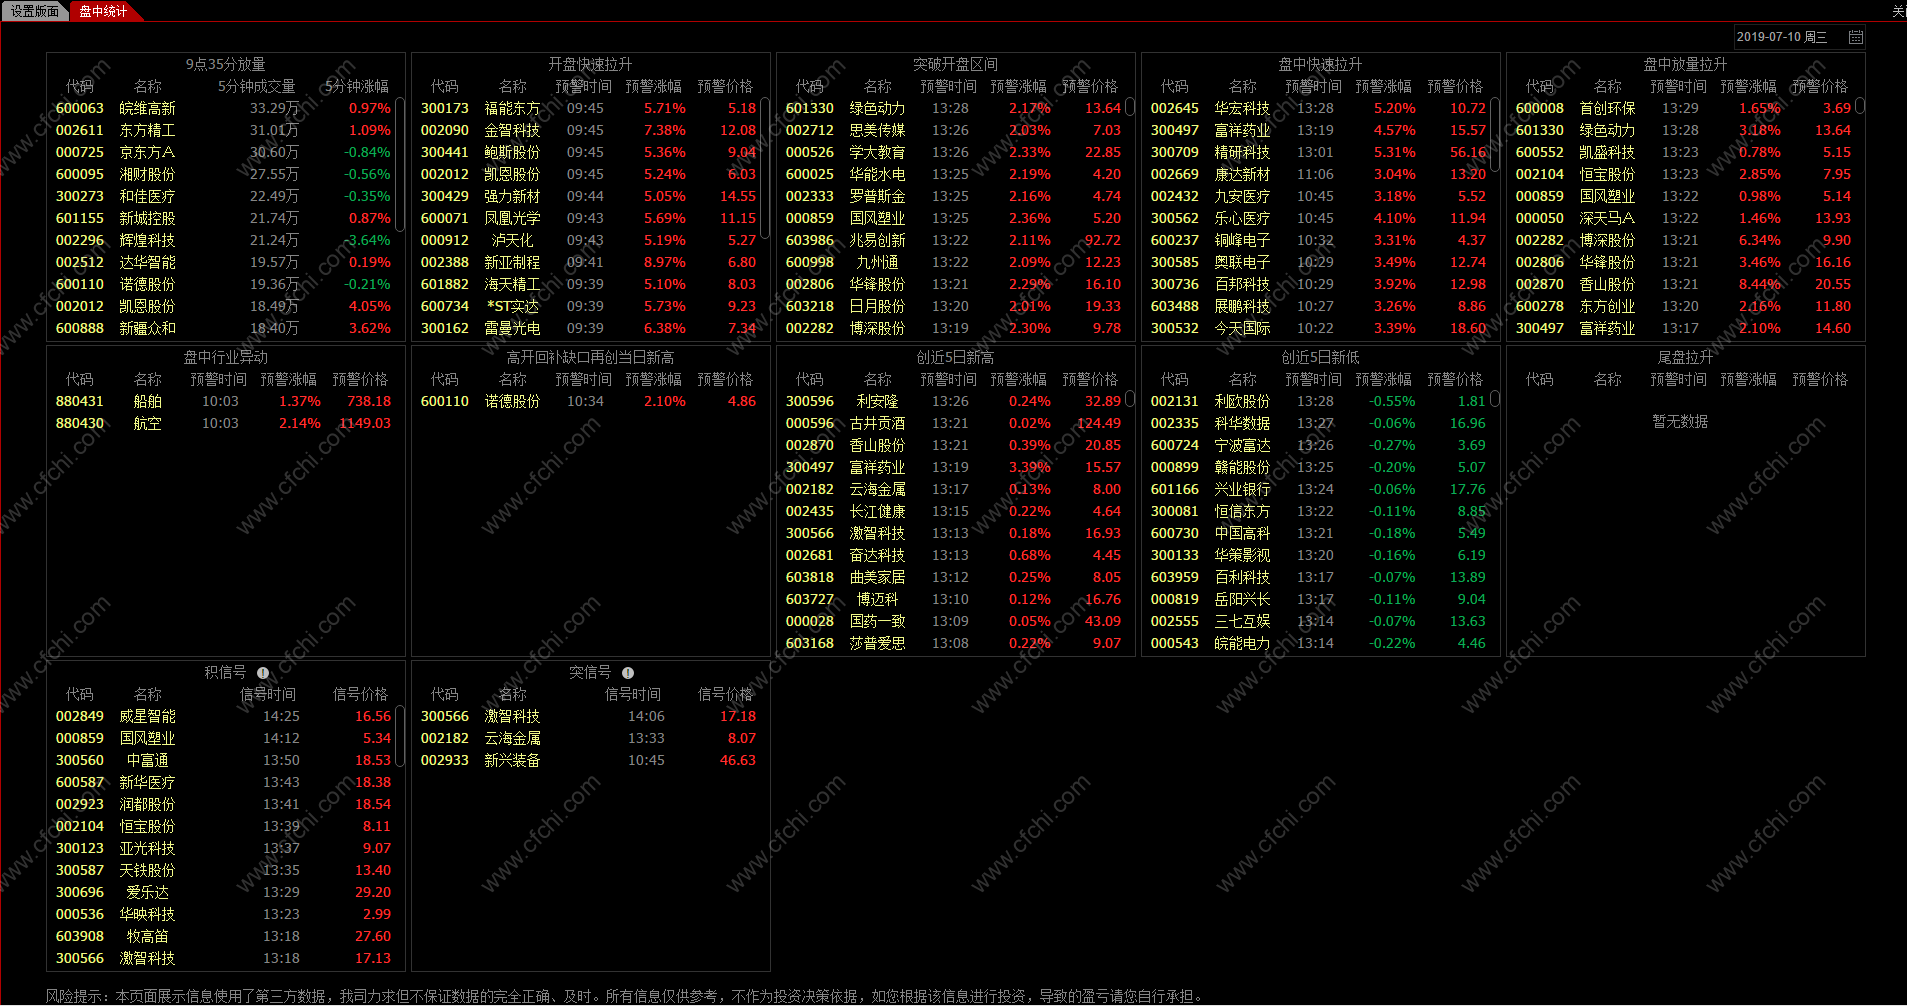This screenshot has height=1007, width=1907.
Task: Select 首创环保 in 盘中放量拉升
Action: click(x=1683, y=108)
